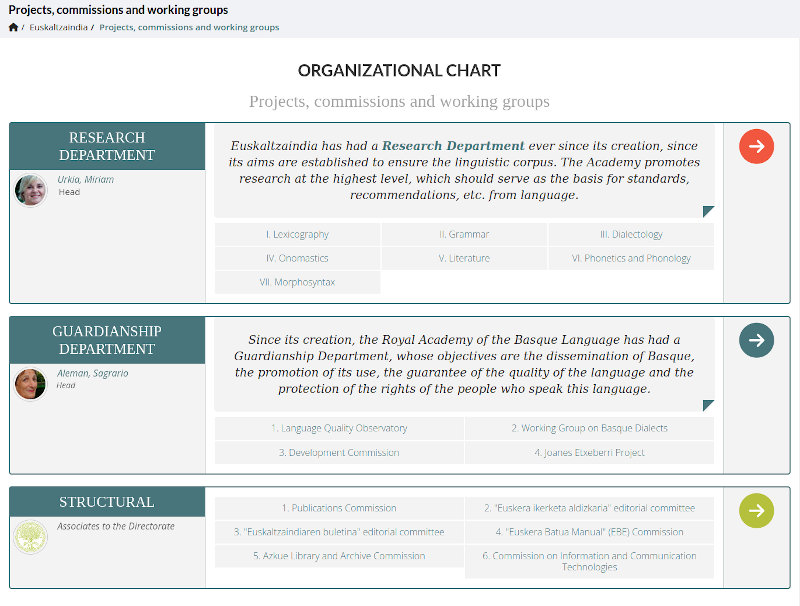Open Guardianship Department via teal arrow button

click(x=756, y=340)
